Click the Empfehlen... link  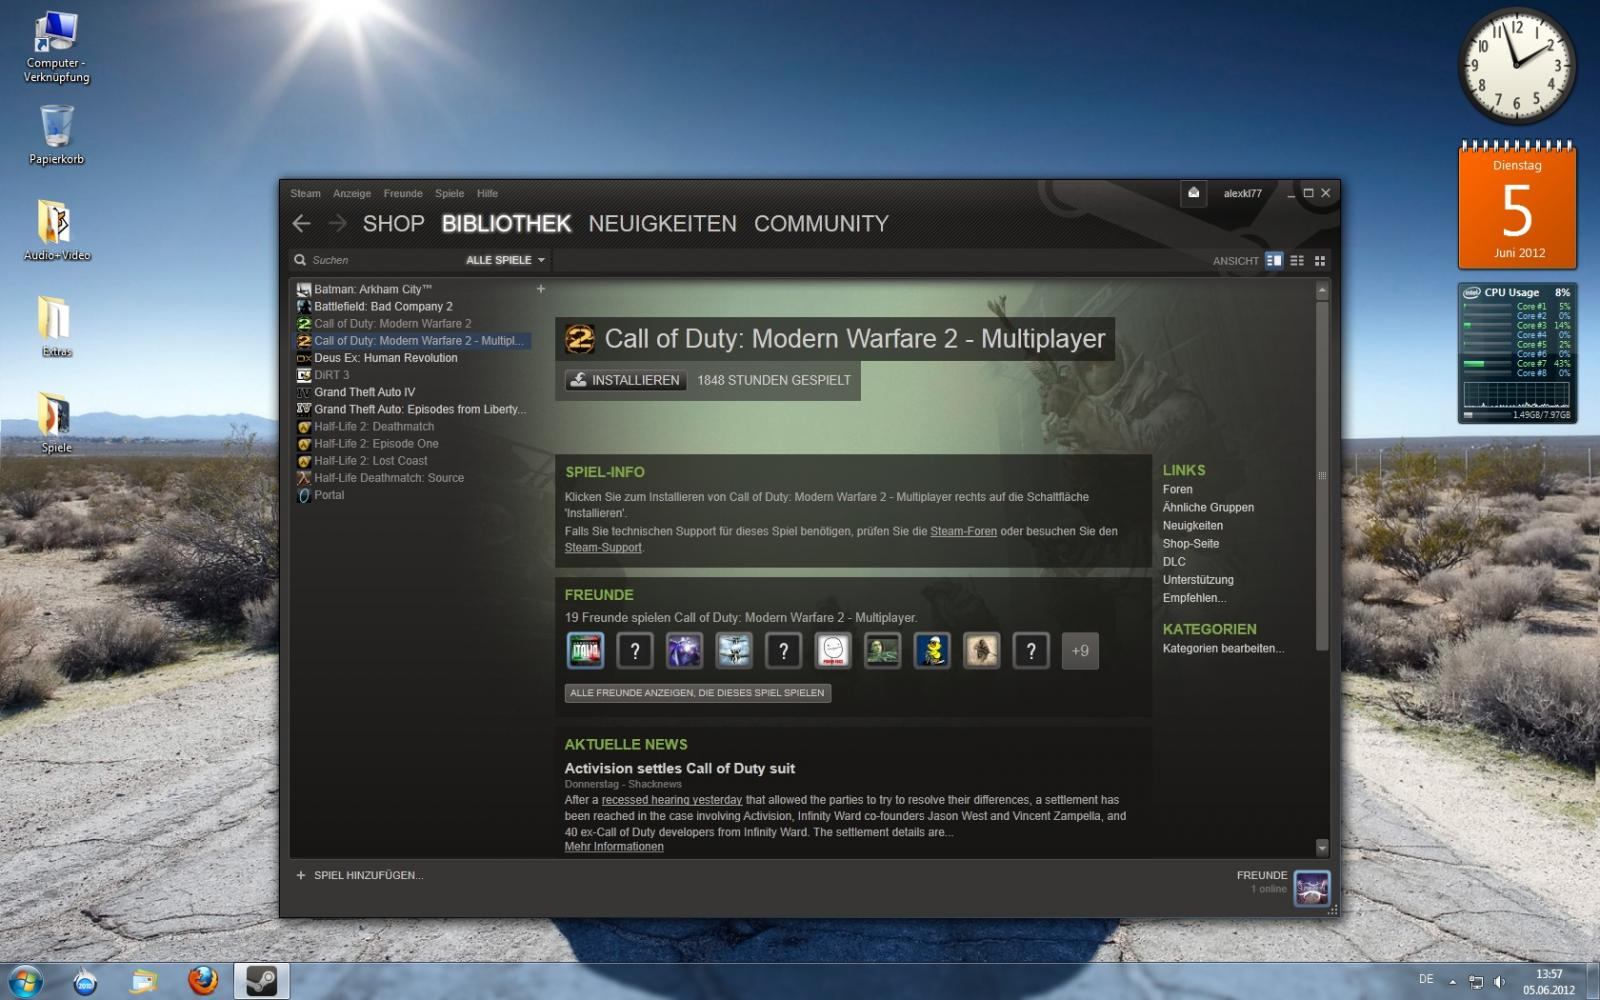click(x=1194, y=597)
